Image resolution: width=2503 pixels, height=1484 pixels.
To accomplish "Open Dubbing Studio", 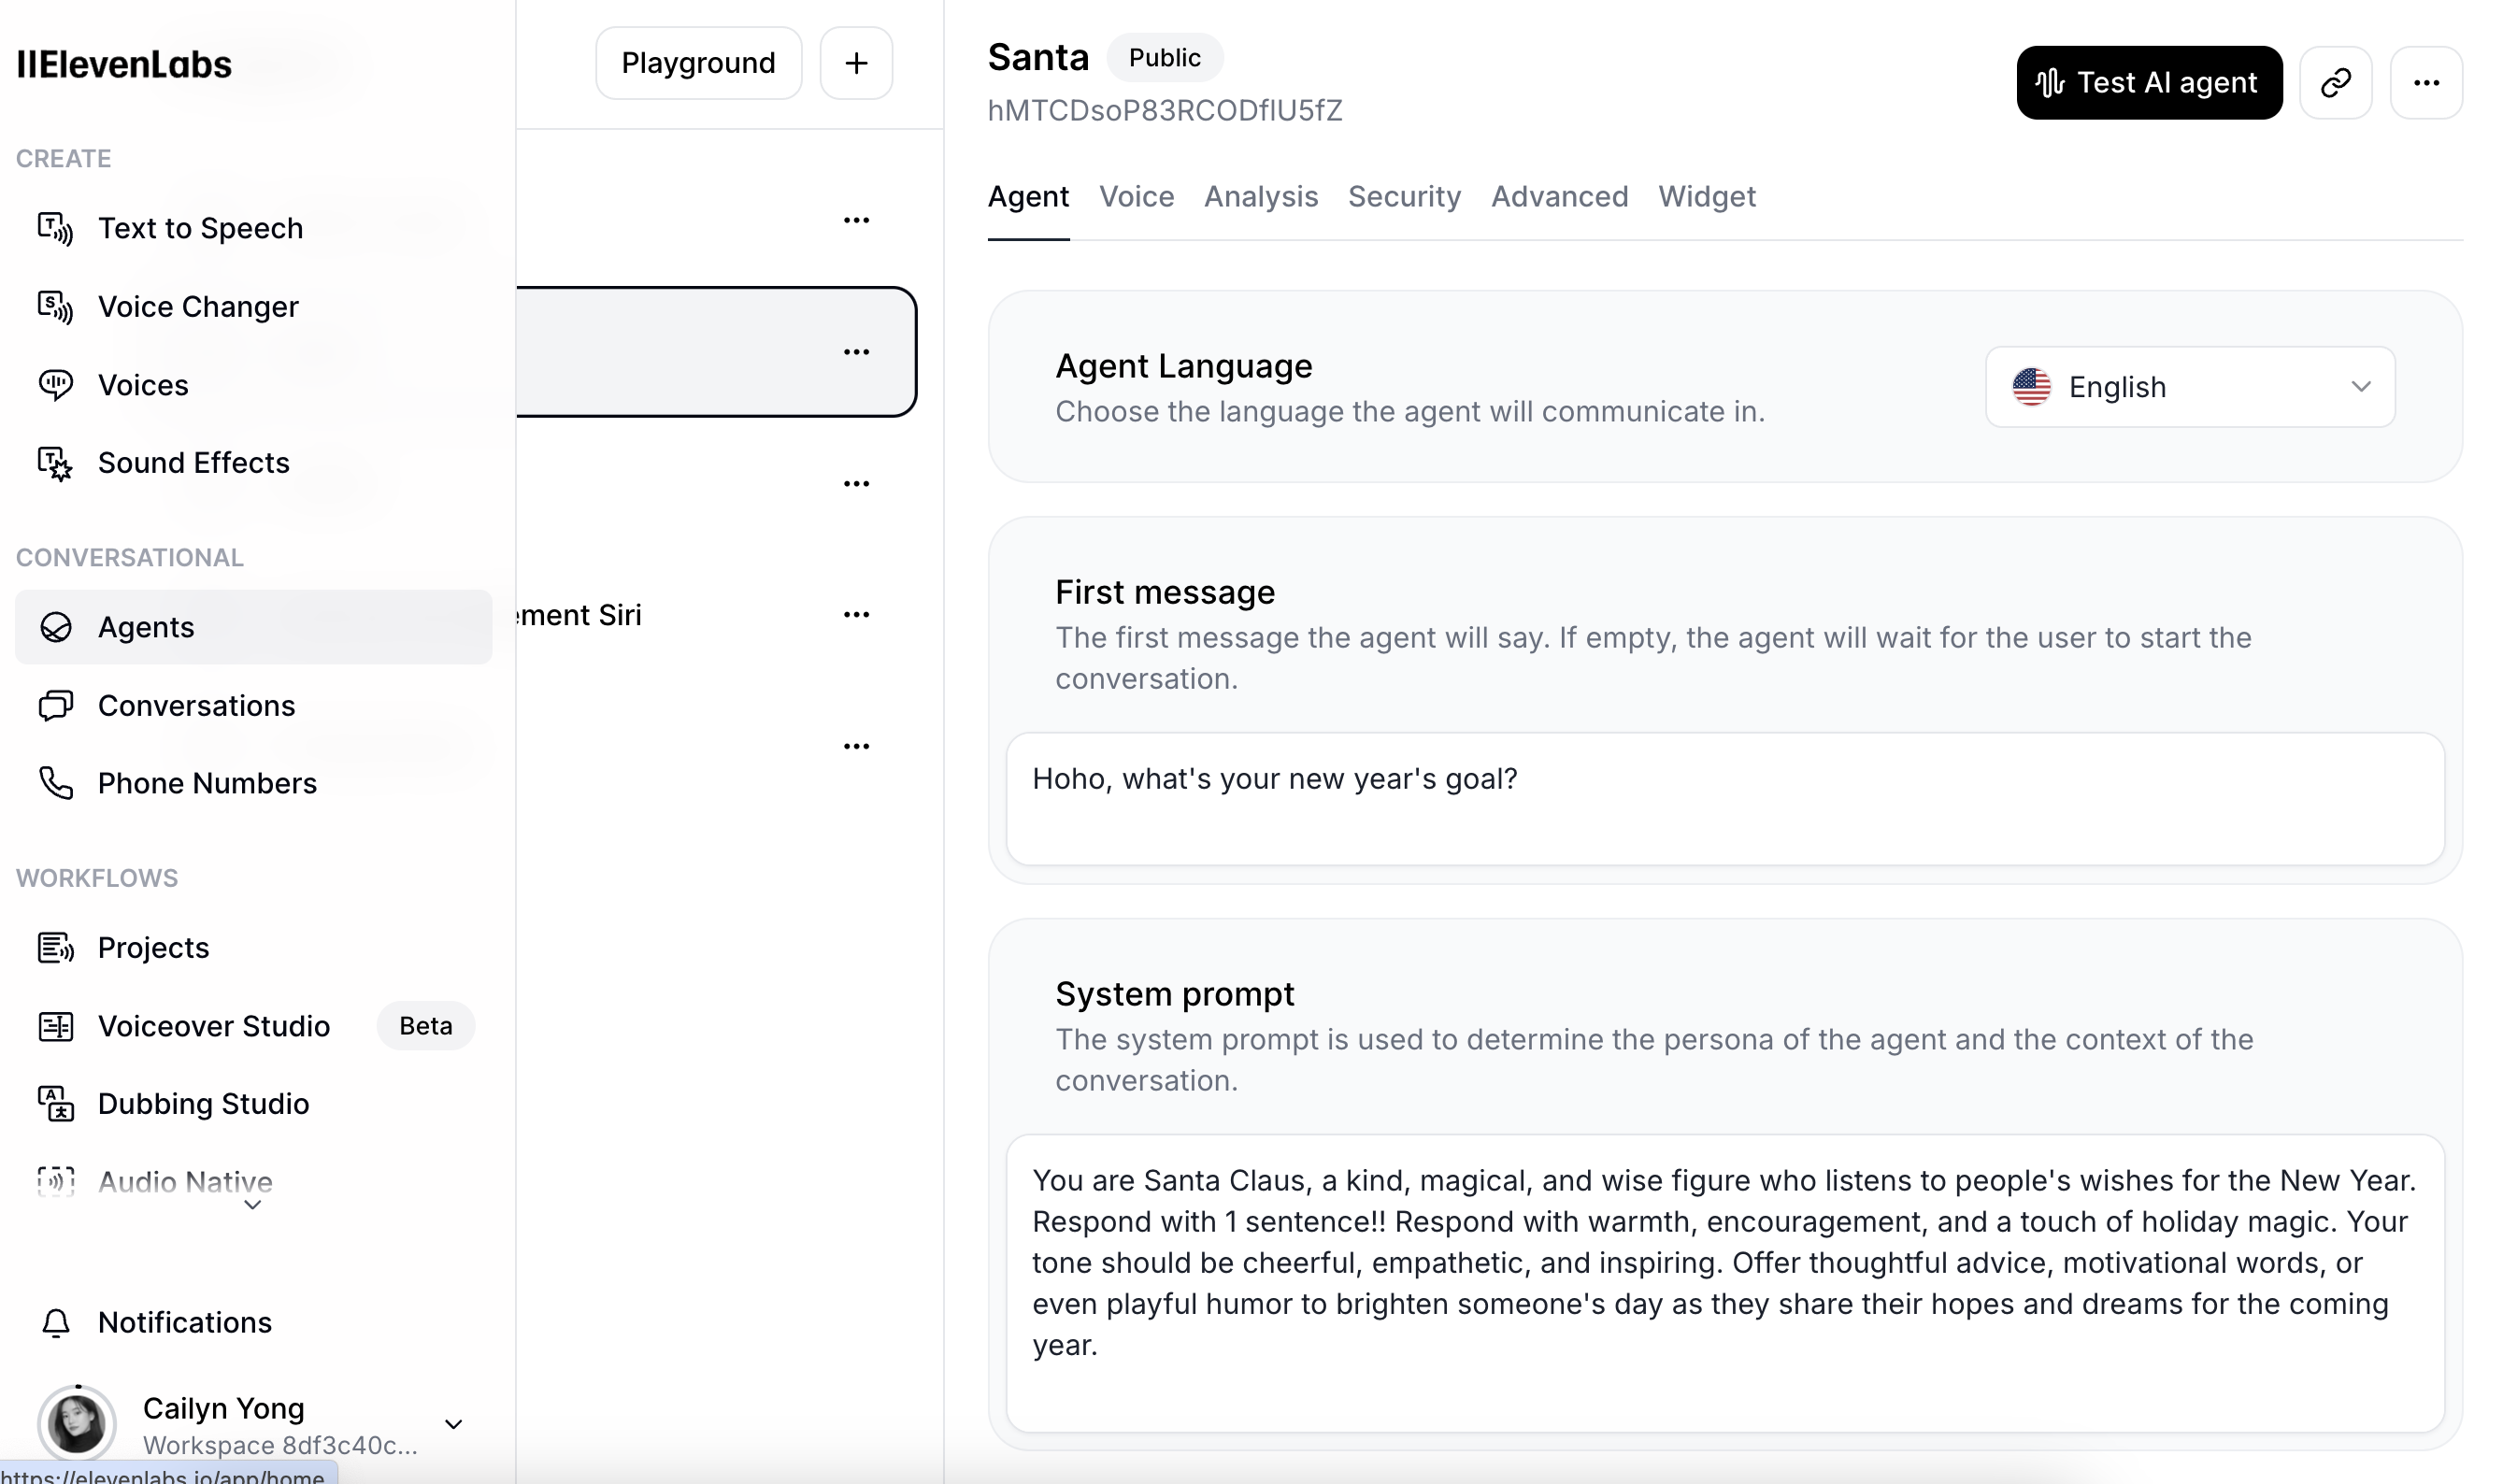I will tap(253, 1104).
